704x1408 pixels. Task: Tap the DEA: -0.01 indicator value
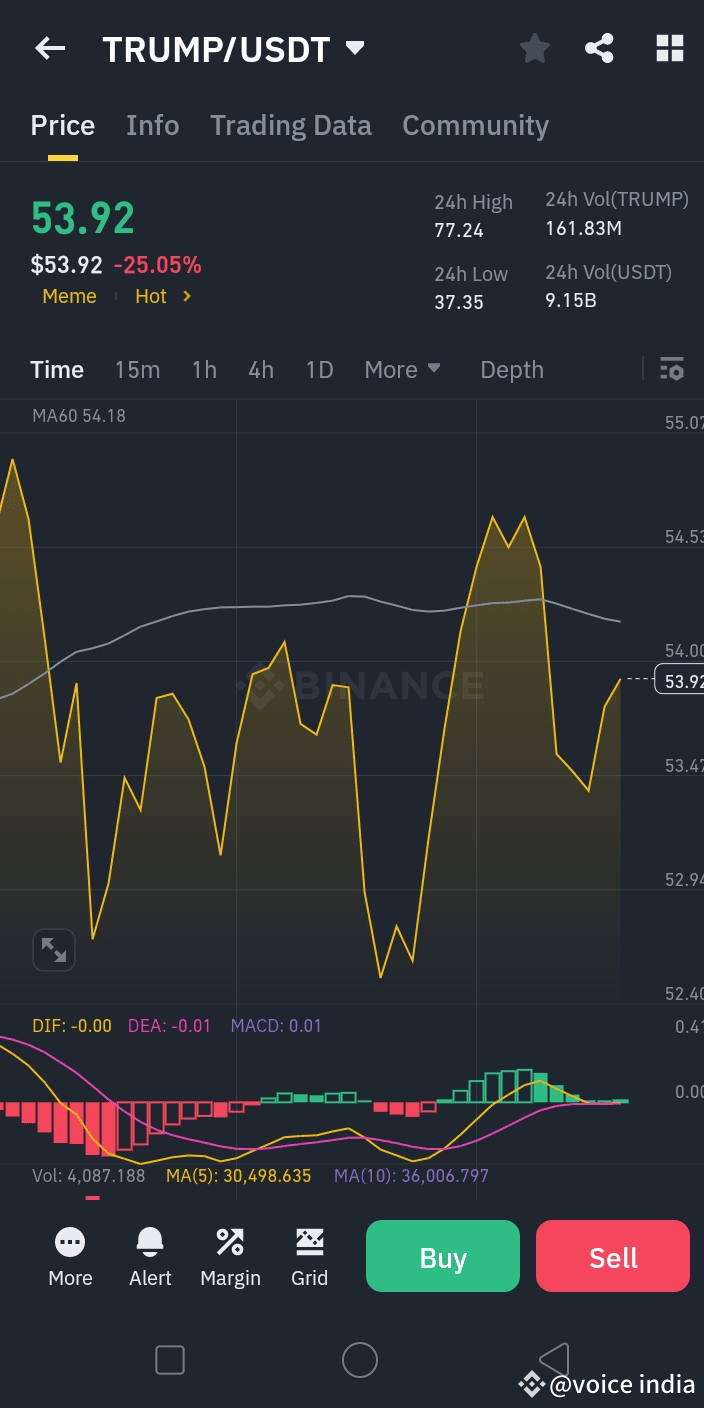[169, 1026]
